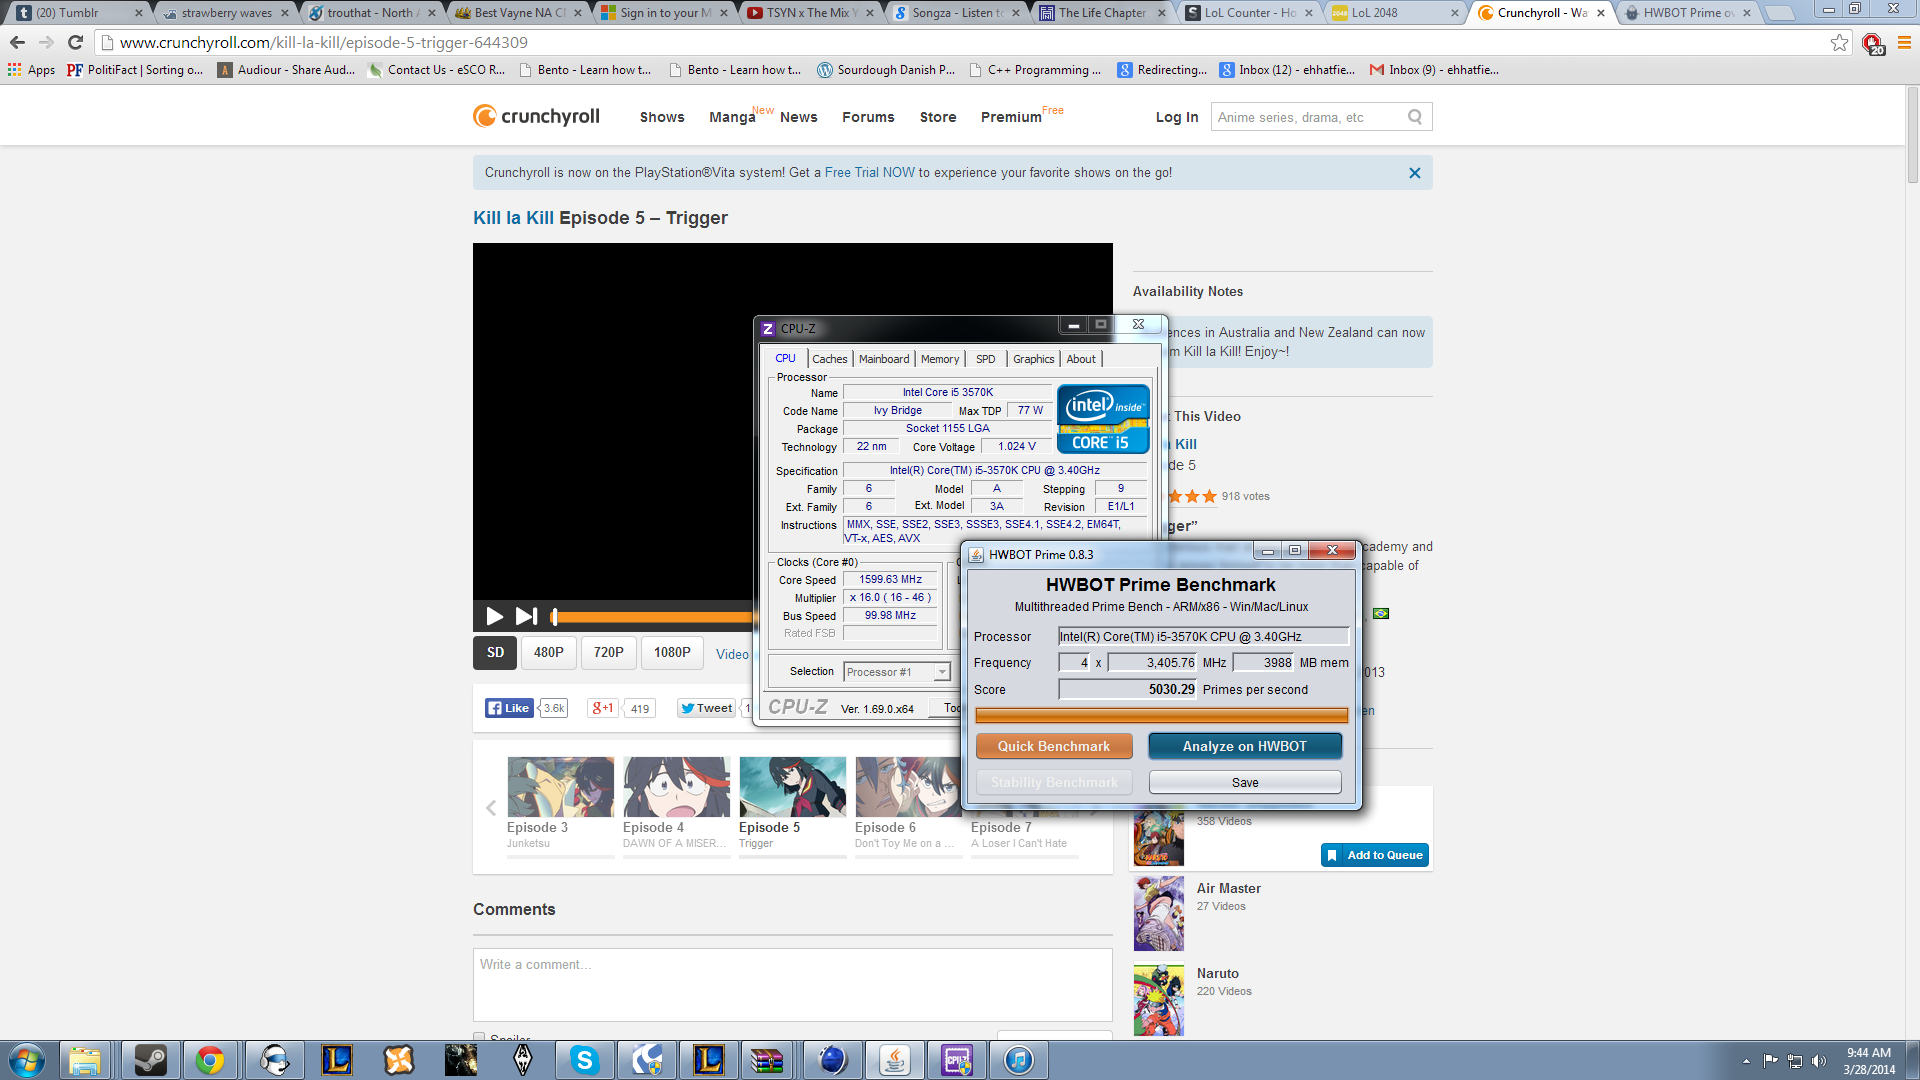
Task: Open Skype from the taskbar
Action: coord(584,1060)
